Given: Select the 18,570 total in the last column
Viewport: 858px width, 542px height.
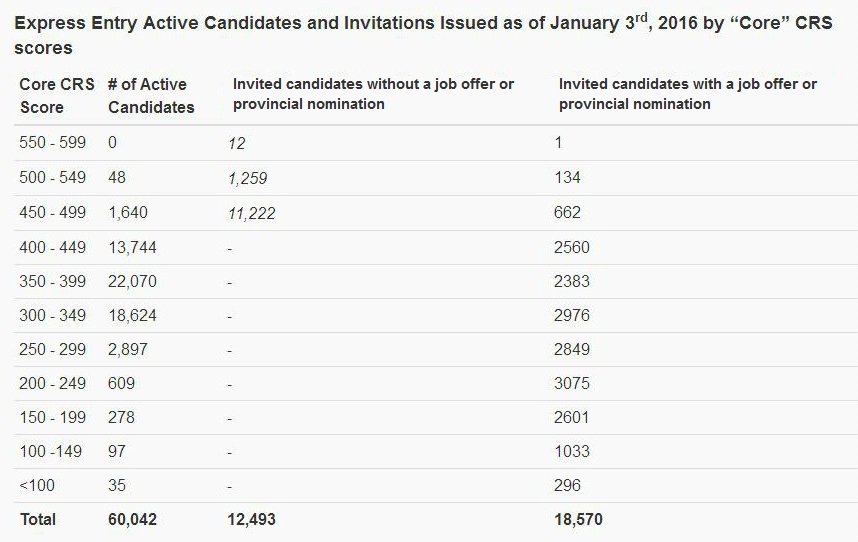Looking at the screenshot, I should [x=578, y=520].
